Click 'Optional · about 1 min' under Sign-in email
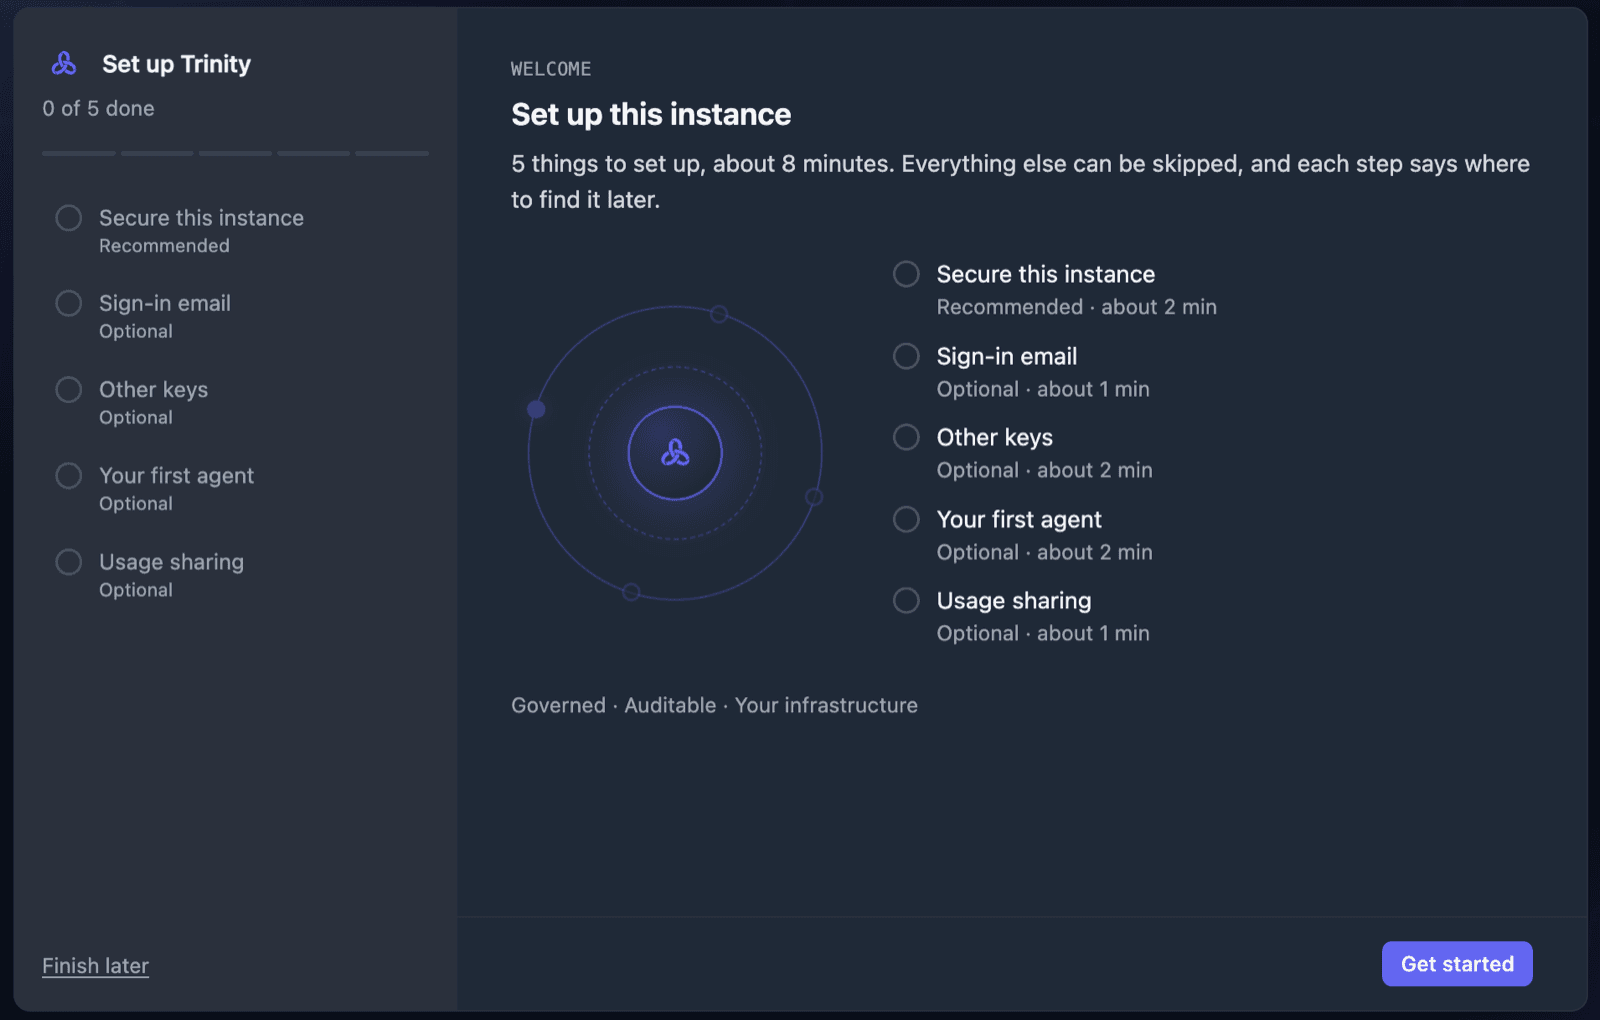The height and width of the screenshot is (1020, 1600). (1043, 389)
